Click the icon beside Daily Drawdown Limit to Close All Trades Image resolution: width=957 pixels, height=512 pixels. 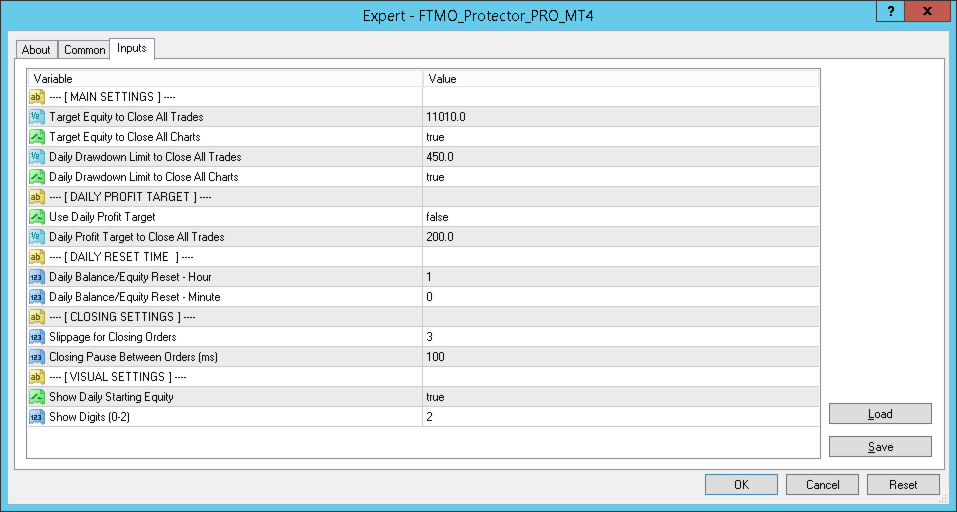[37, 157]
